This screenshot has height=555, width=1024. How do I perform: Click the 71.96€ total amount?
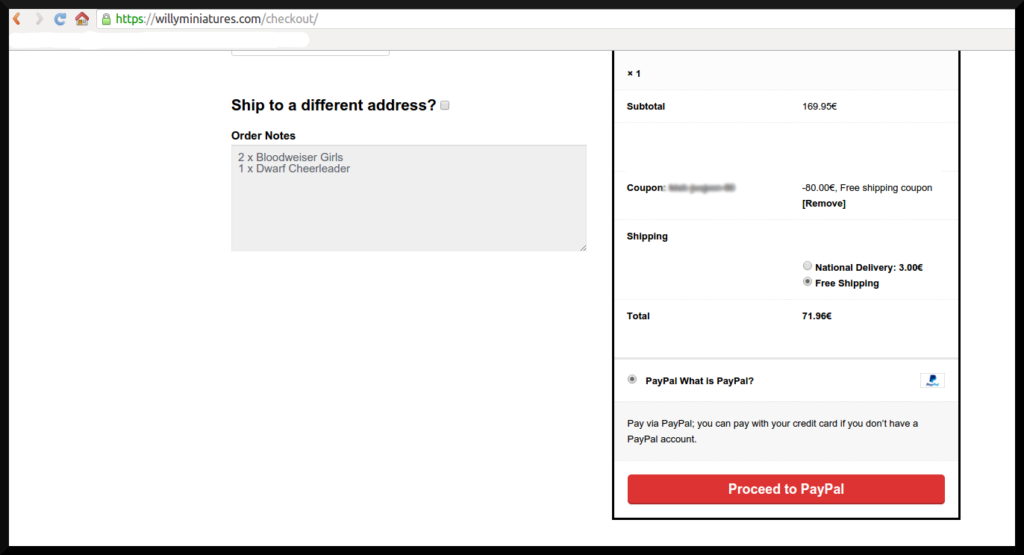(816, 316)
